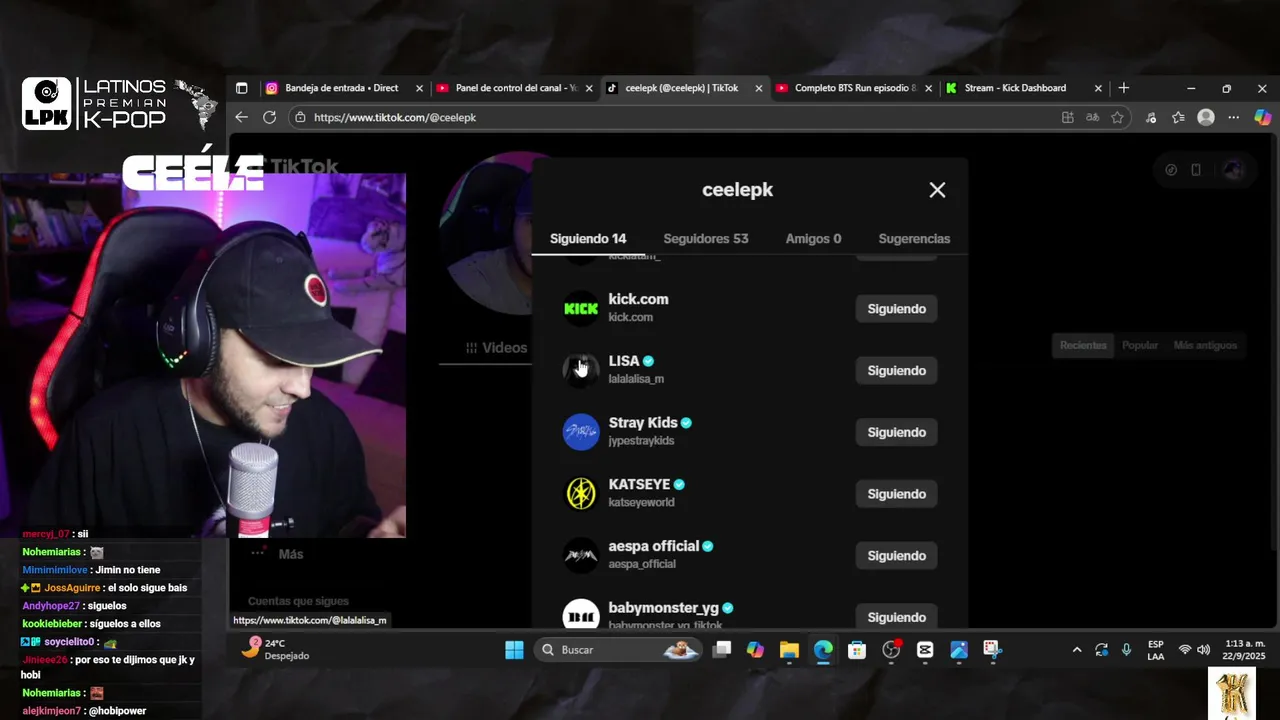Click Siguiendo button for babymonster_yg
The image size is (1280, 720).
[896, 617]
